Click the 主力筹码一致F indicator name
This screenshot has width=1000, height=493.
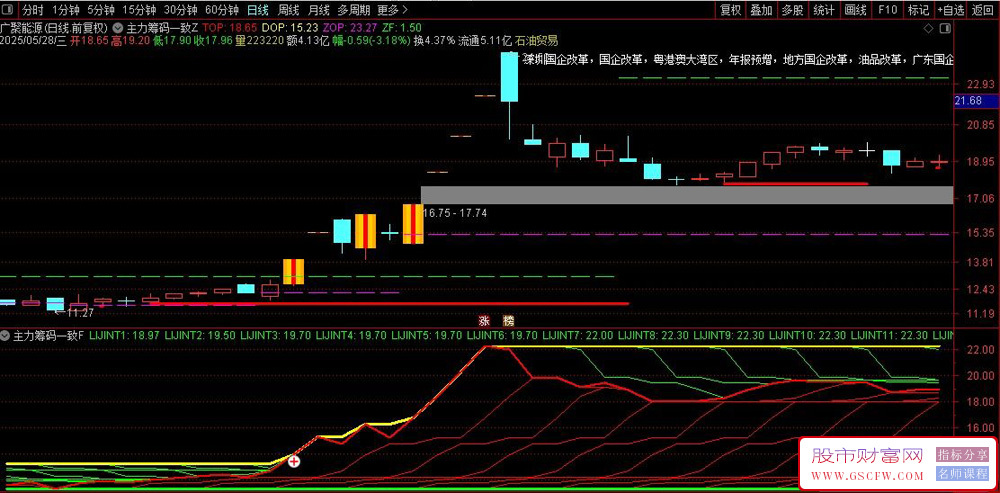point(48,334)
